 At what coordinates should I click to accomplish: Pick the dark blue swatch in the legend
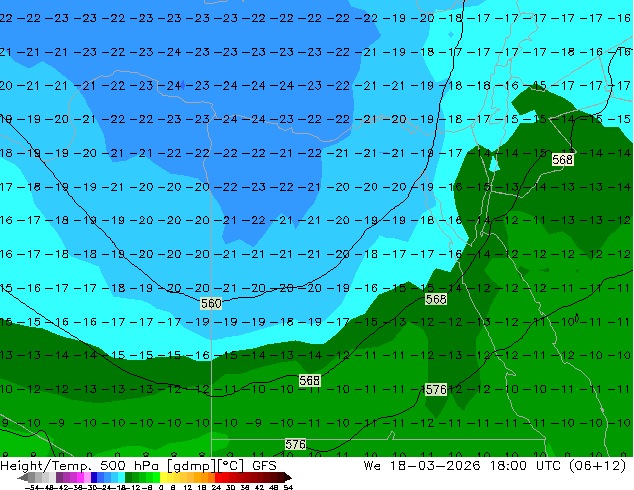pos(94,477)
